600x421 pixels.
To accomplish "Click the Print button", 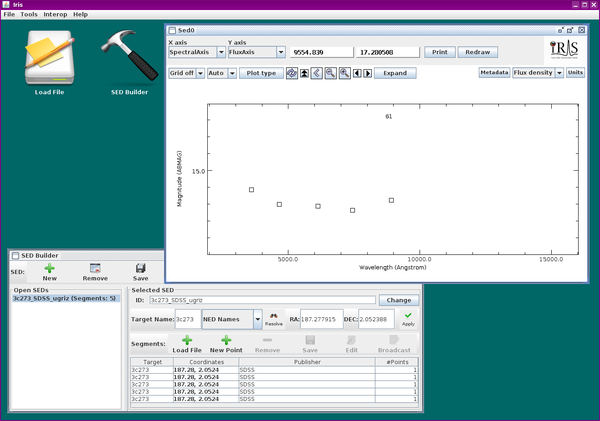I will tap(440, 52).
